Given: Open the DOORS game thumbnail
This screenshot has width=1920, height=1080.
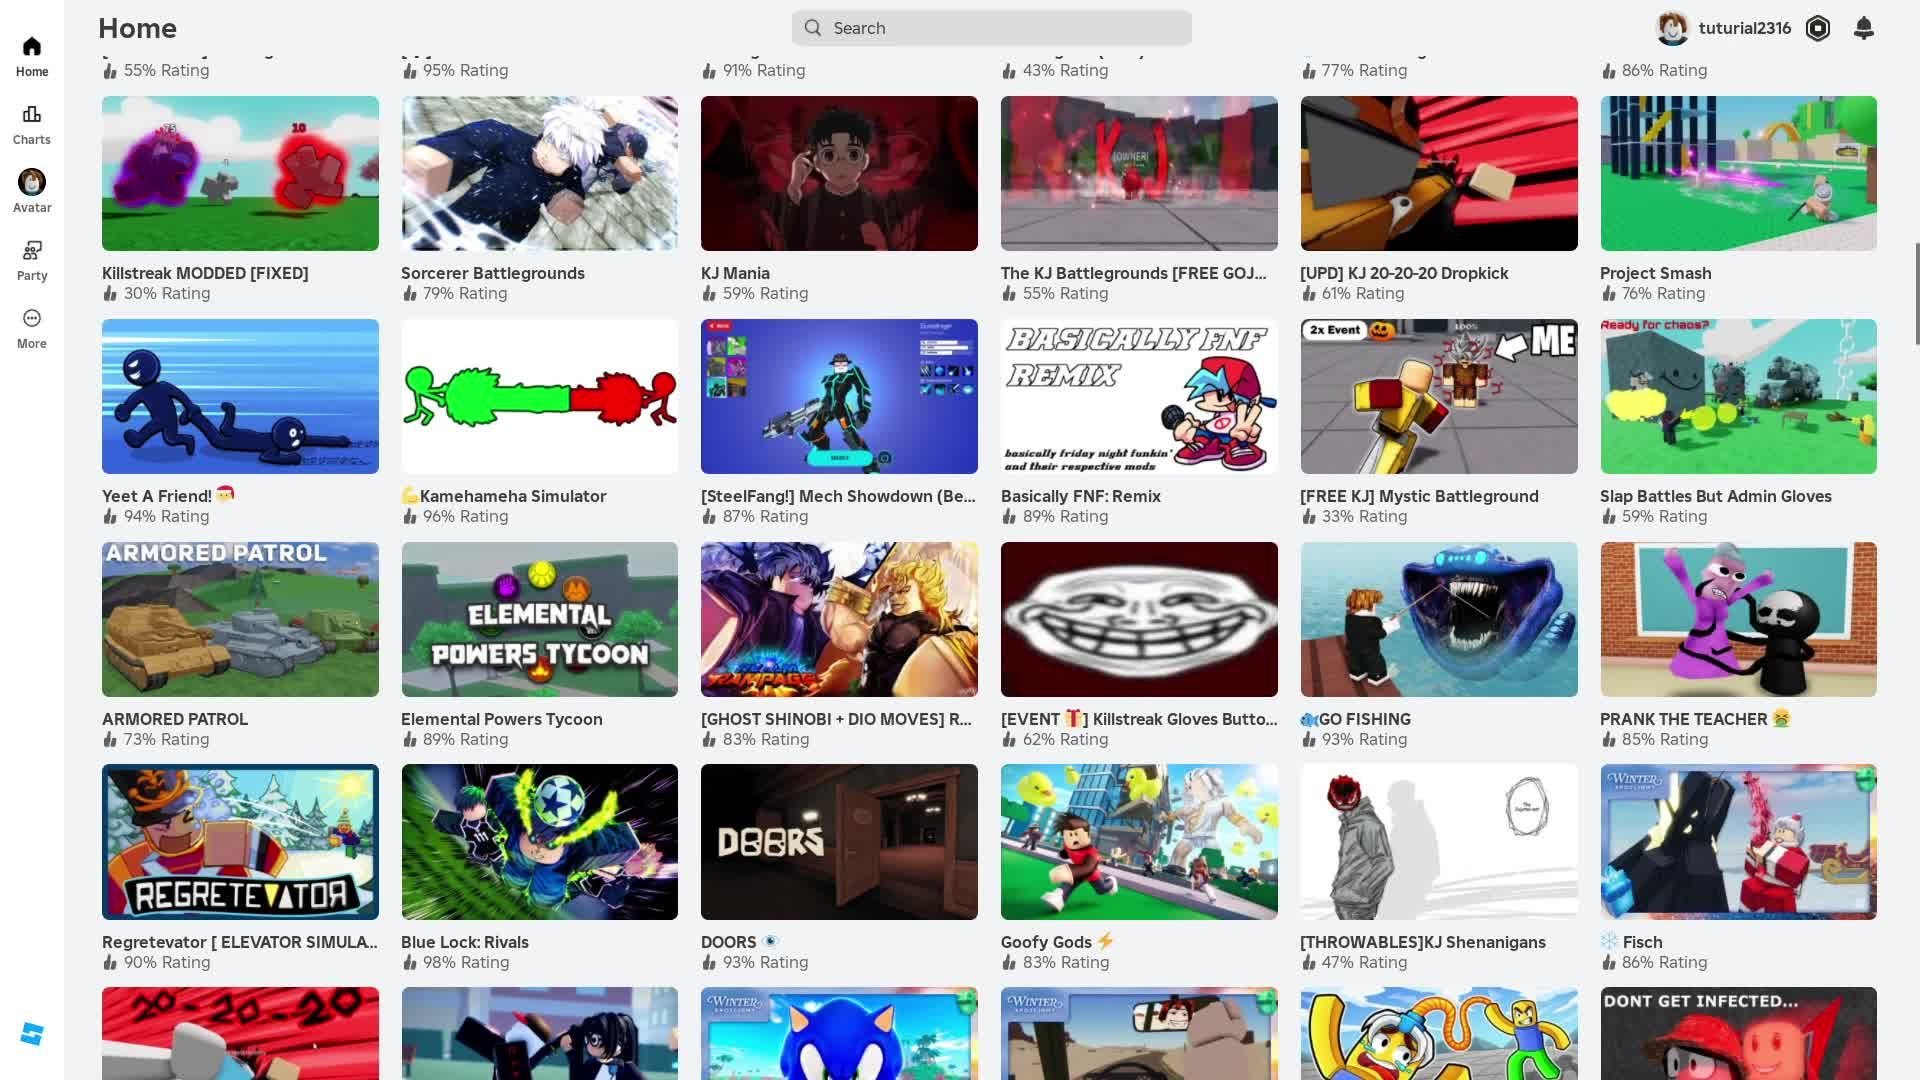Looking at the screenshot, I should pos(839,842).
